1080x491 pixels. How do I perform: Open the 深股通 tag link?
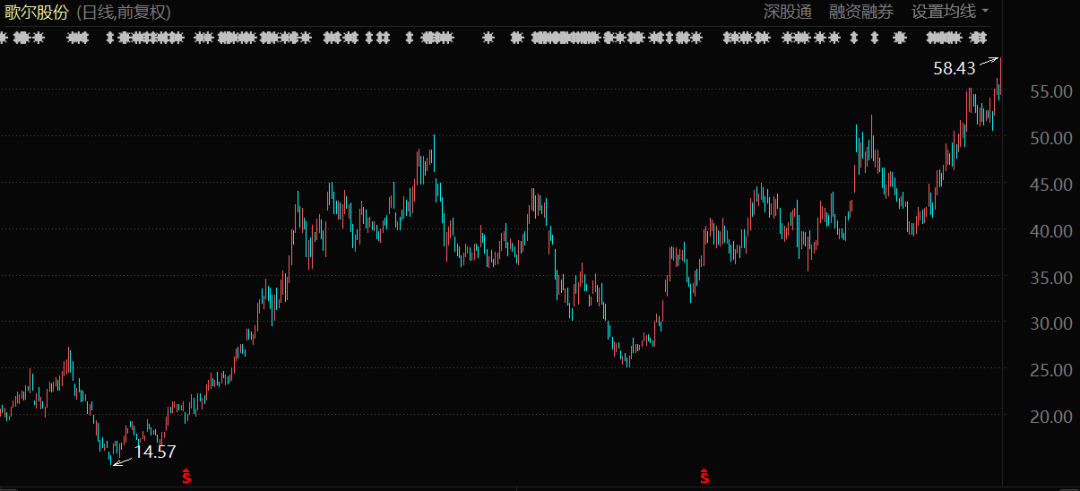pyautogui.click(x=787, y=12)
